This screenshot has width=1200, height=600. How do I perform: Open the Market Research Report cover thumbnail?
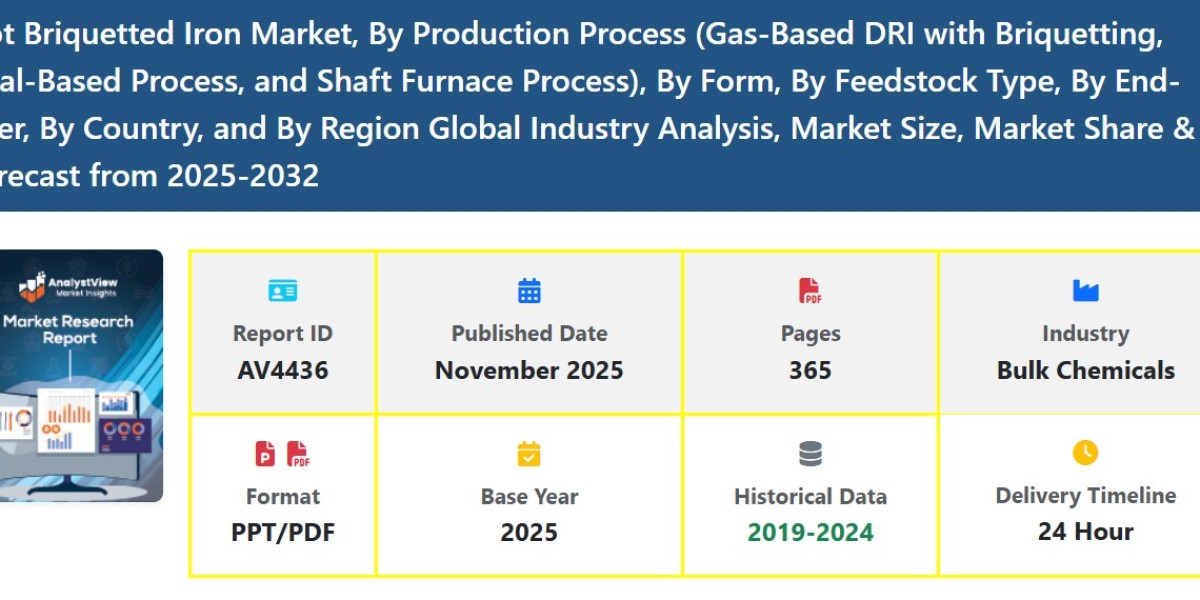tap(80, 375)
